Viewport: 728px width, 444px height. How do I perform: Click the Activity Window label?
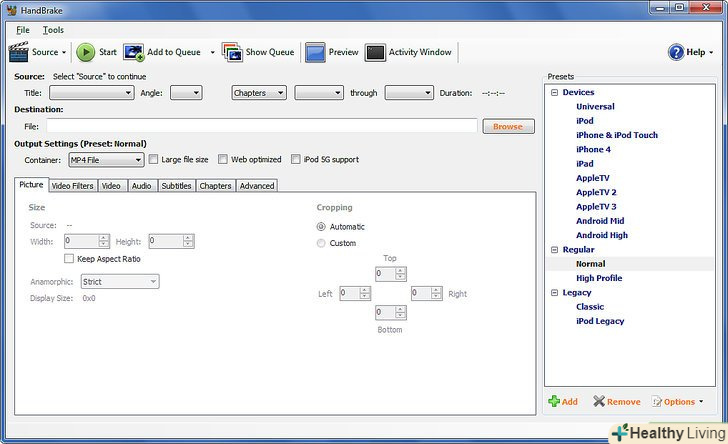tap(420, 52)
